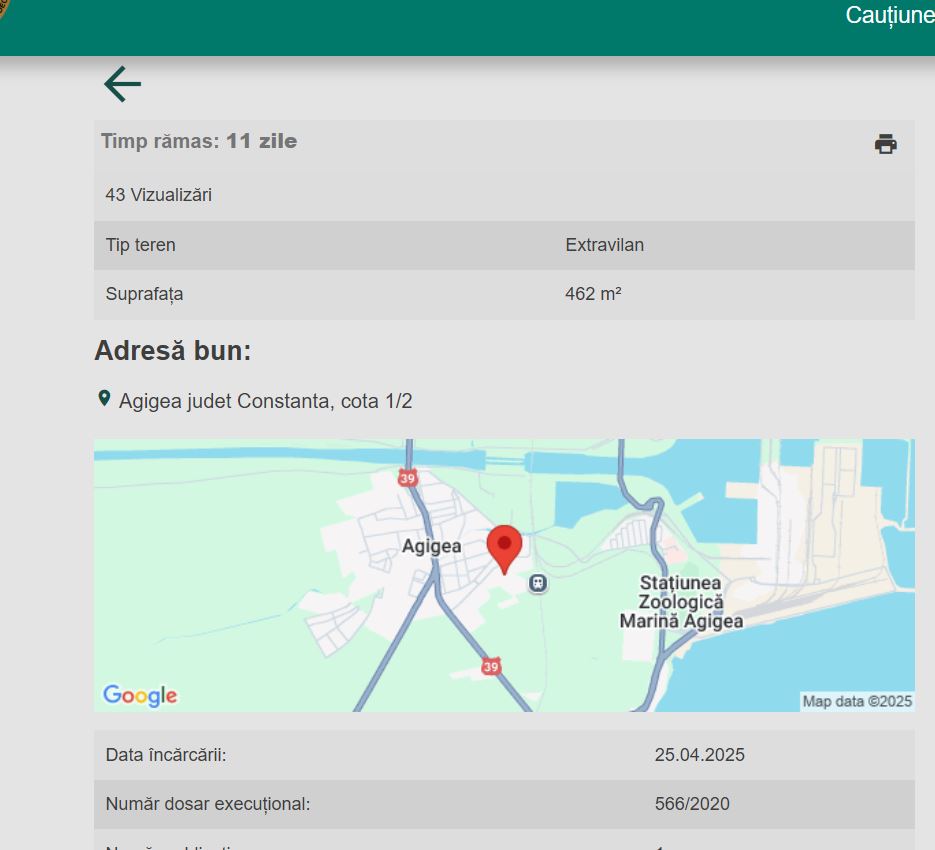Click the Număr dosar execuțional label
Screen dimensions: 935x850
click(x=208, y=803)
